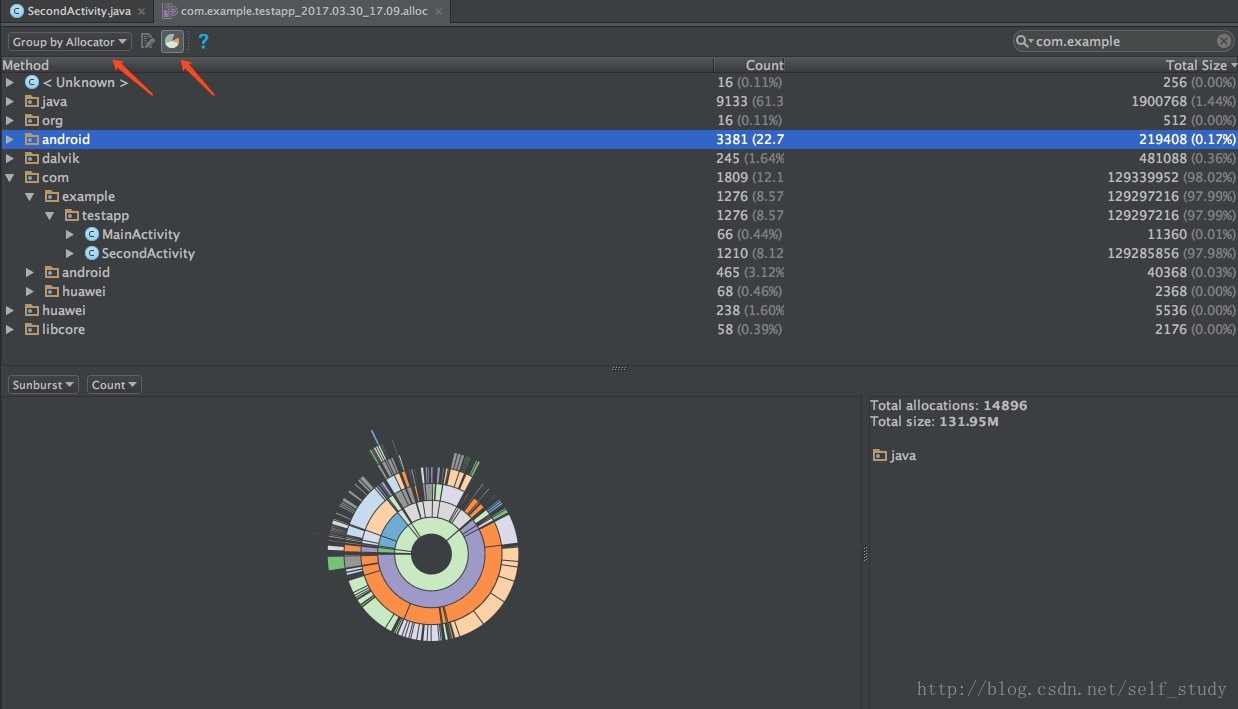Clear the com.example search filter
Screen dimensions: 1238x709
point(1224,41)
